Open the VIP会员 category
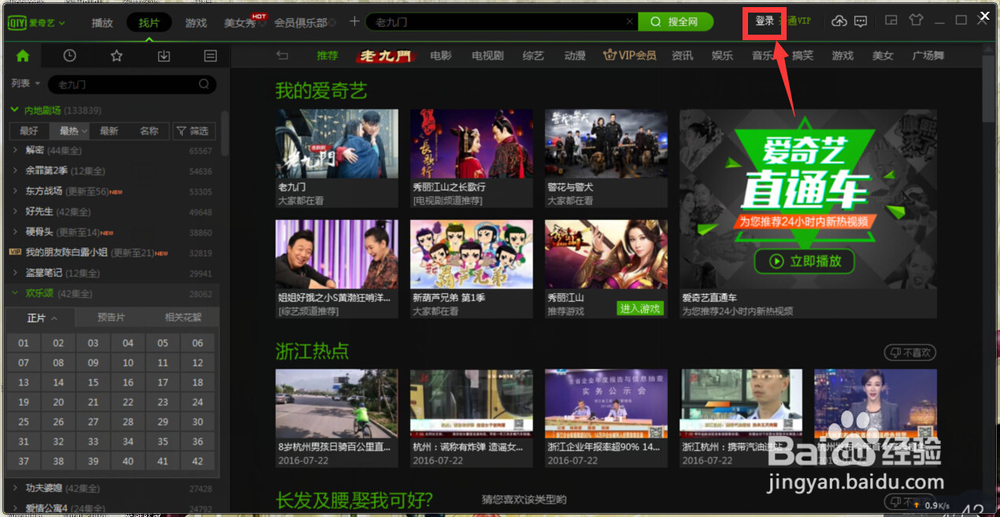Image resolution: width=1000 pixels, height=517 pixels. click(x=630, y=55)
